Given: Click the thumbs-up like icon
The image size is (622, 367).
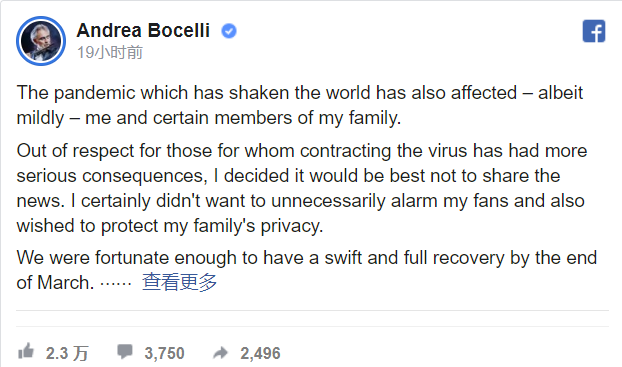Looking at the screenshot, I should coord(26,351).
